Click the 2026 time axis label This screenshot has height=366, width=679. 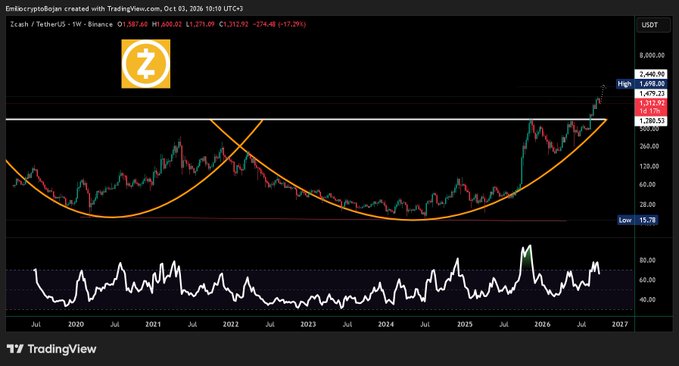pyautogui.click(x=542, y=324)
